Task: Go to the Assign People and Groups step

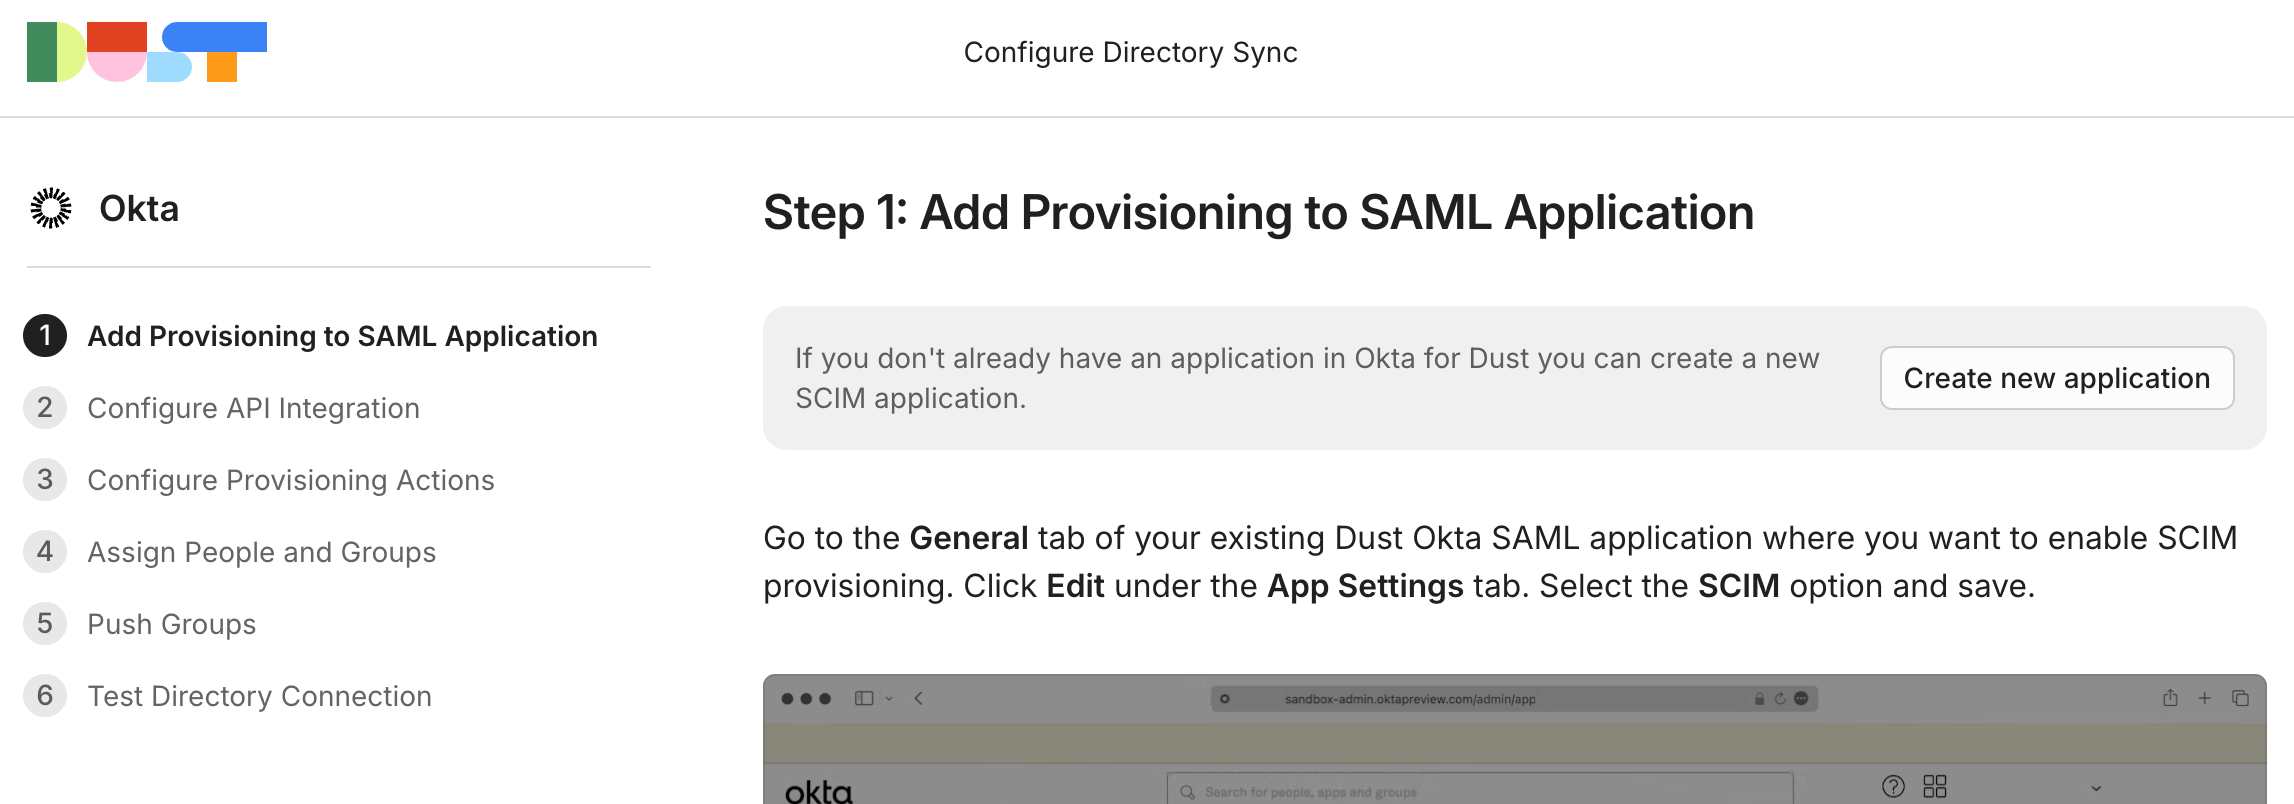Action: point(262,552)
